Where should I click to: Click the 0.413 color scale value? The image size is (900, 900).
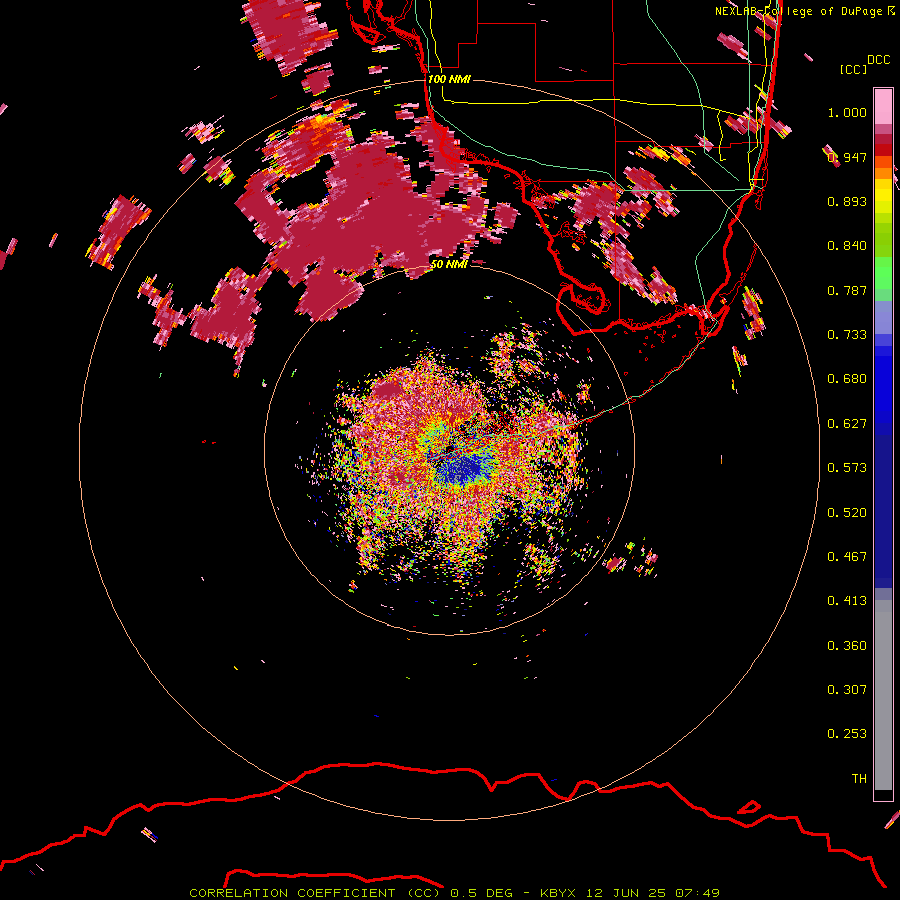coord(847,601)
